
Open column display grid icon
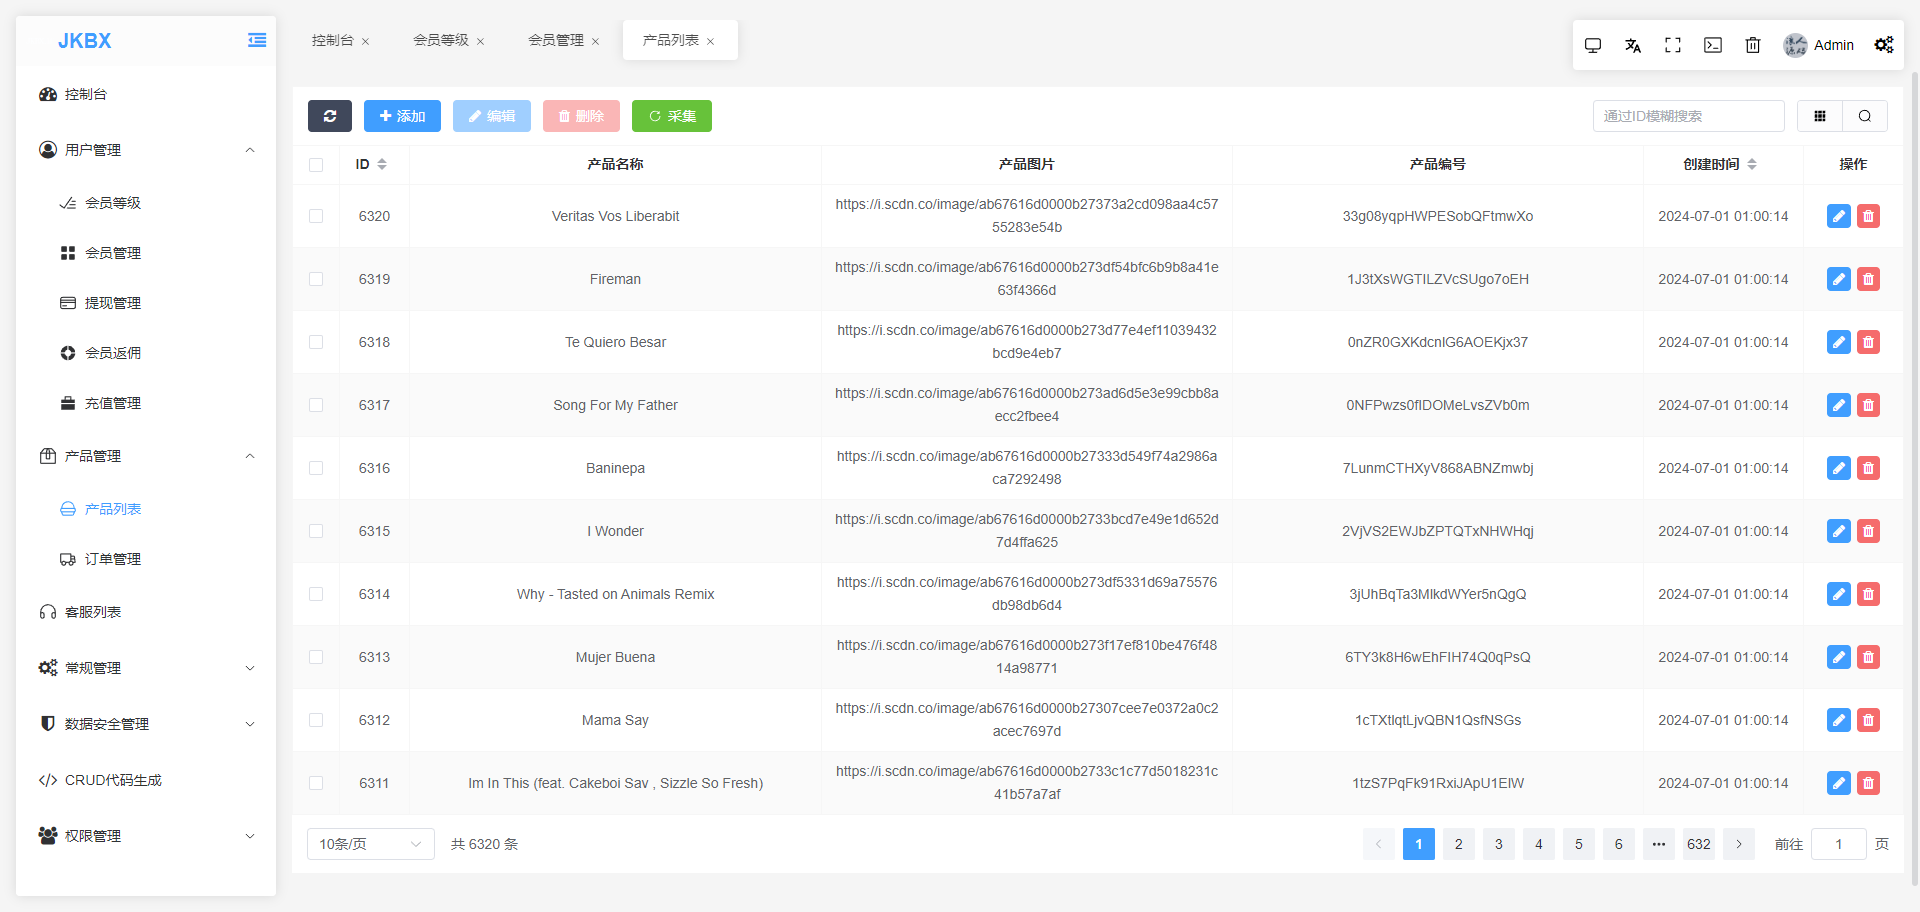[1820, 116]
